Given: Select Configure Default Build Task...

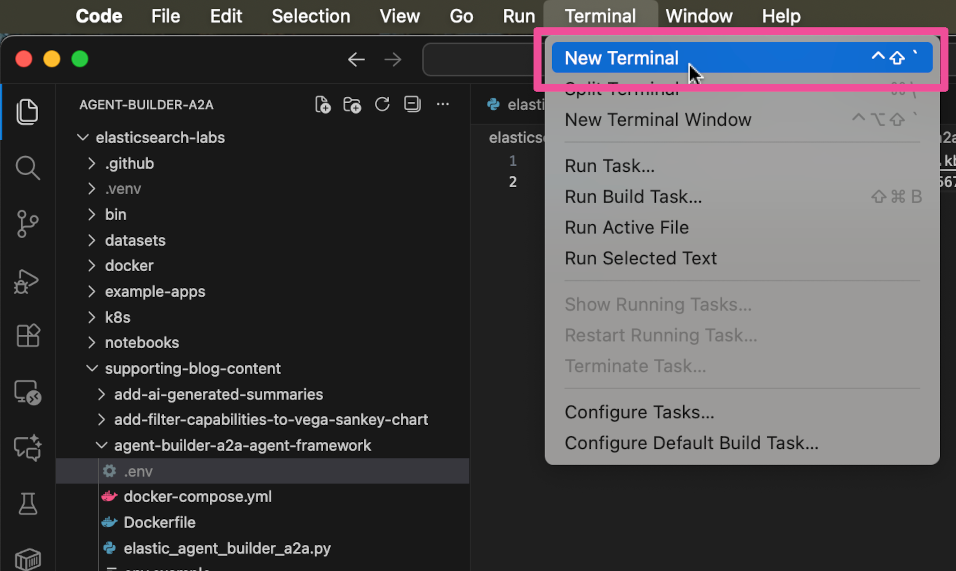Looking at the screenshot, I should tap(742, 443).
